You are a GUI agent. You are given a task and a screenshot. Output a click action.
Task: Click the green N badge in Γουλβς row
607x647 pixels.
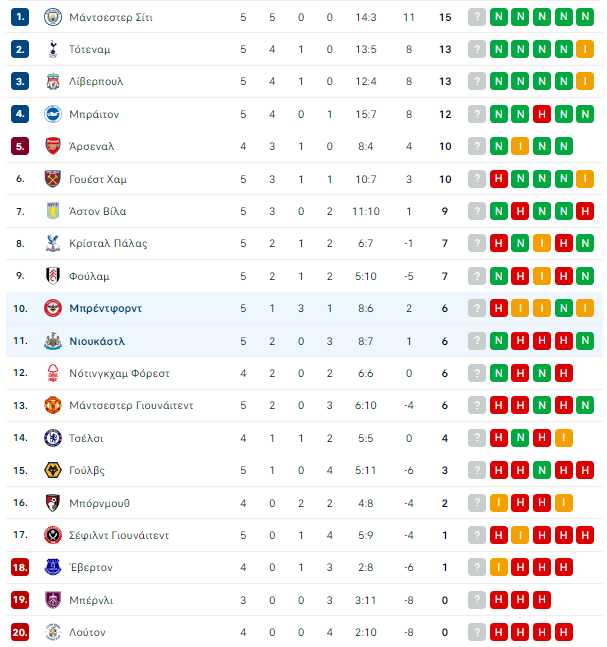coord(542,470)
